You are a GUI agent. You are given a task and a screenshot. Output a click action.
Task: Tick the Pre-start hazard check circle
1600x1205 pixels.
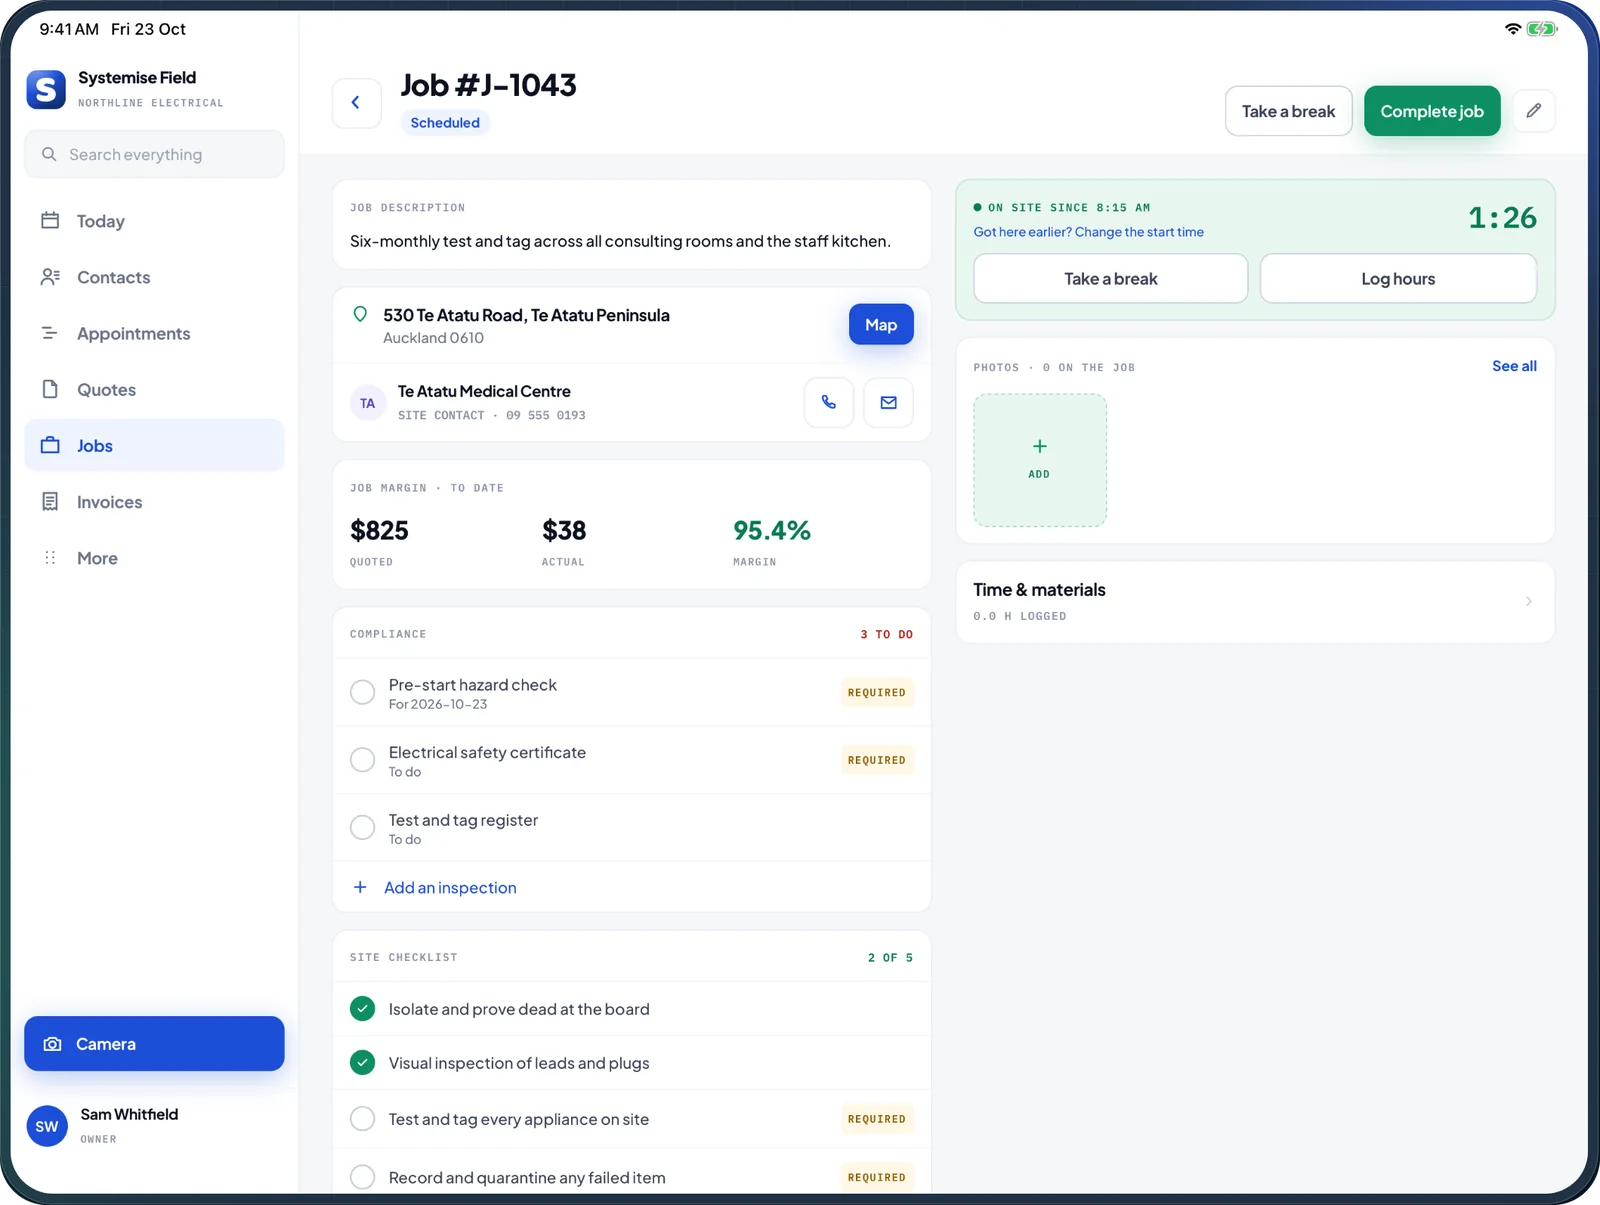click(362, 692)
